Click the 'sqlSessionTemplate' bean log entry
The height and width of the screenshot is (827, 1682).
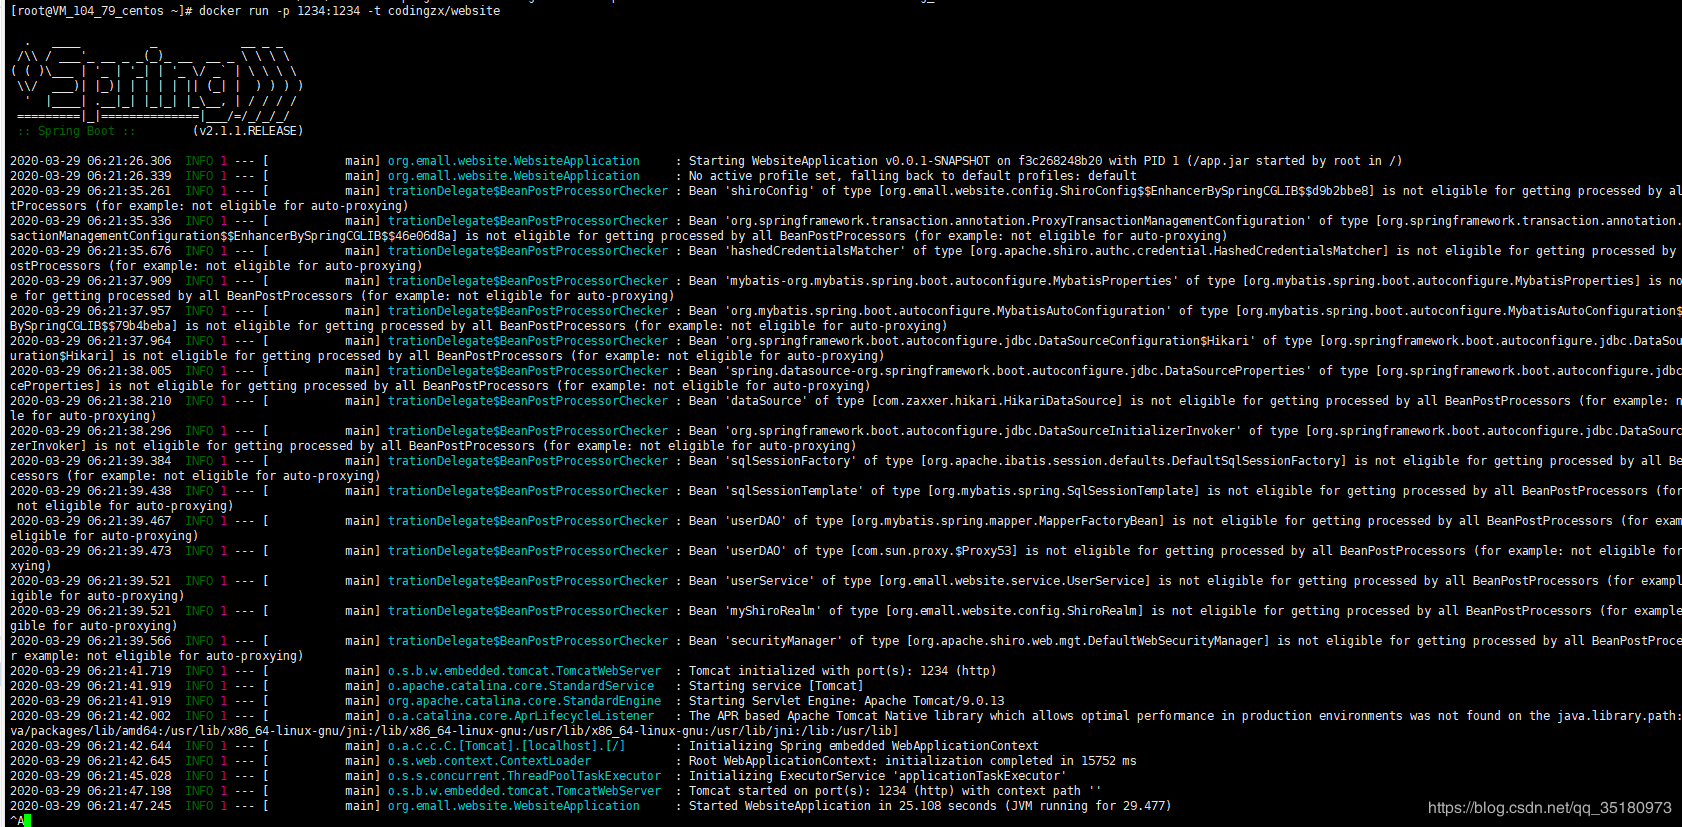(1185, 491)
